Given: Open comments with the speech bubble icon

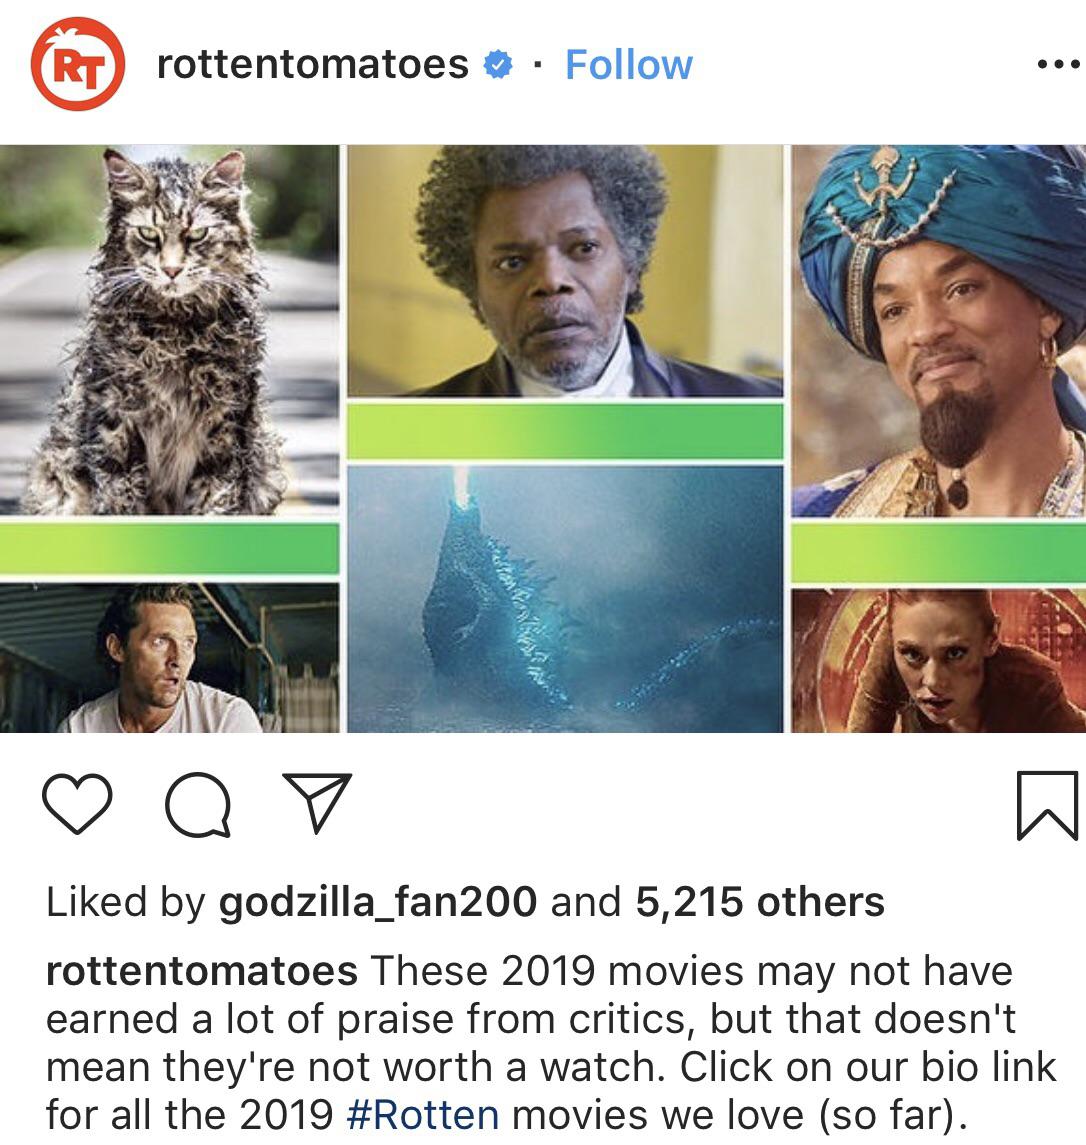Looking at the screenshot, I should coord(198,804).
